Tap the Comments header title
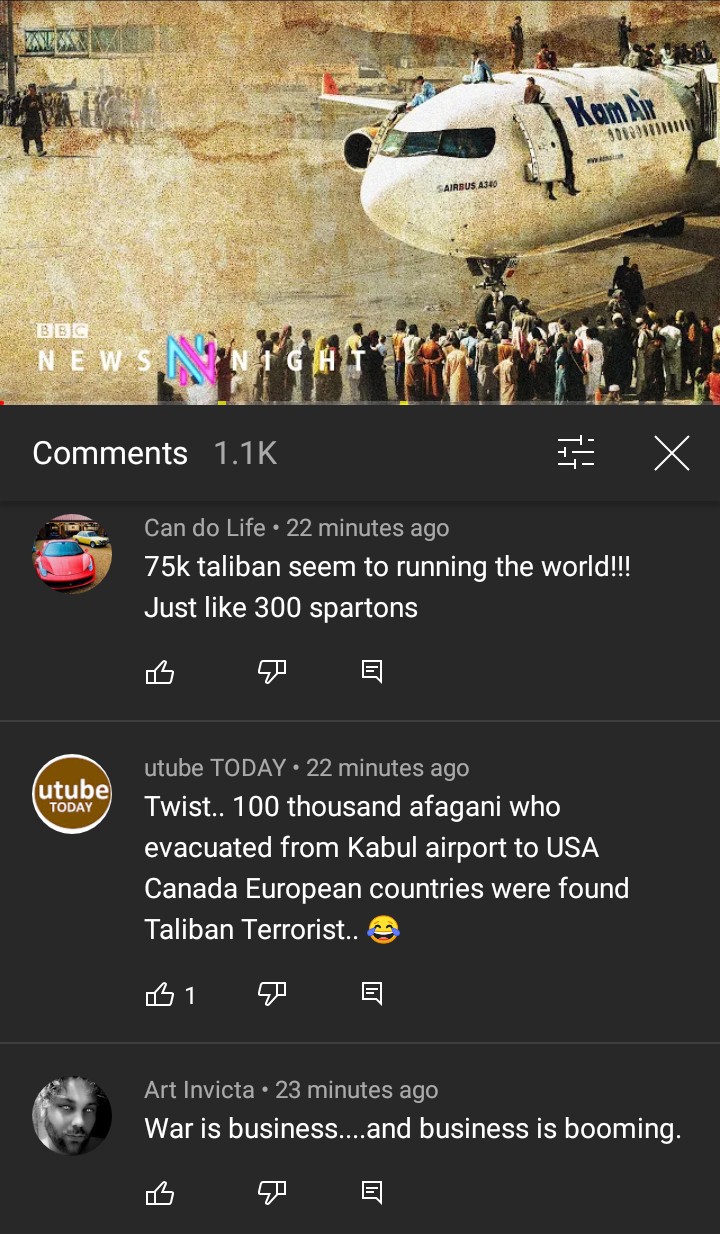 (110, 453)
